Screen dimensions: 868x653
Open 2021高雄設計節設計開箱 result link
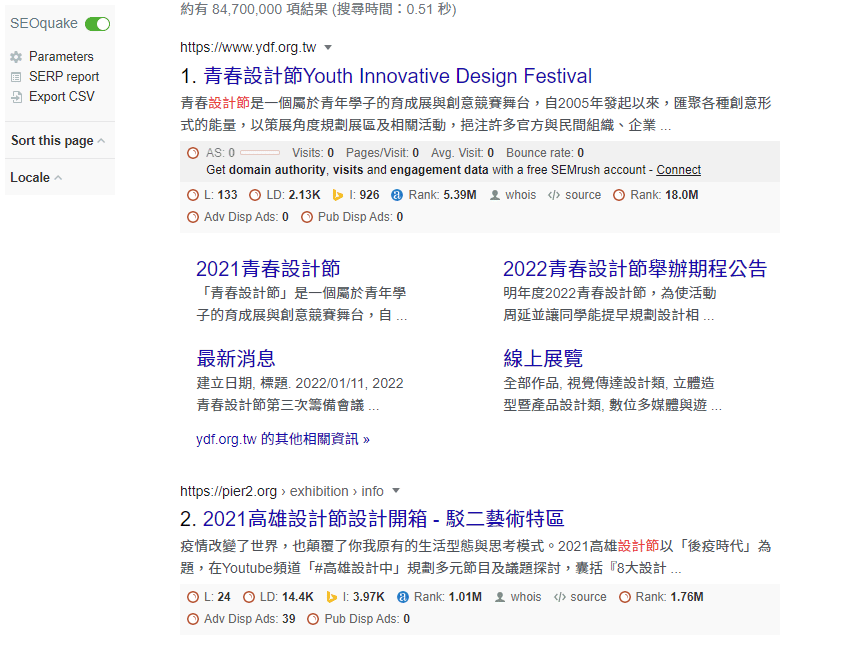(383, 519)
